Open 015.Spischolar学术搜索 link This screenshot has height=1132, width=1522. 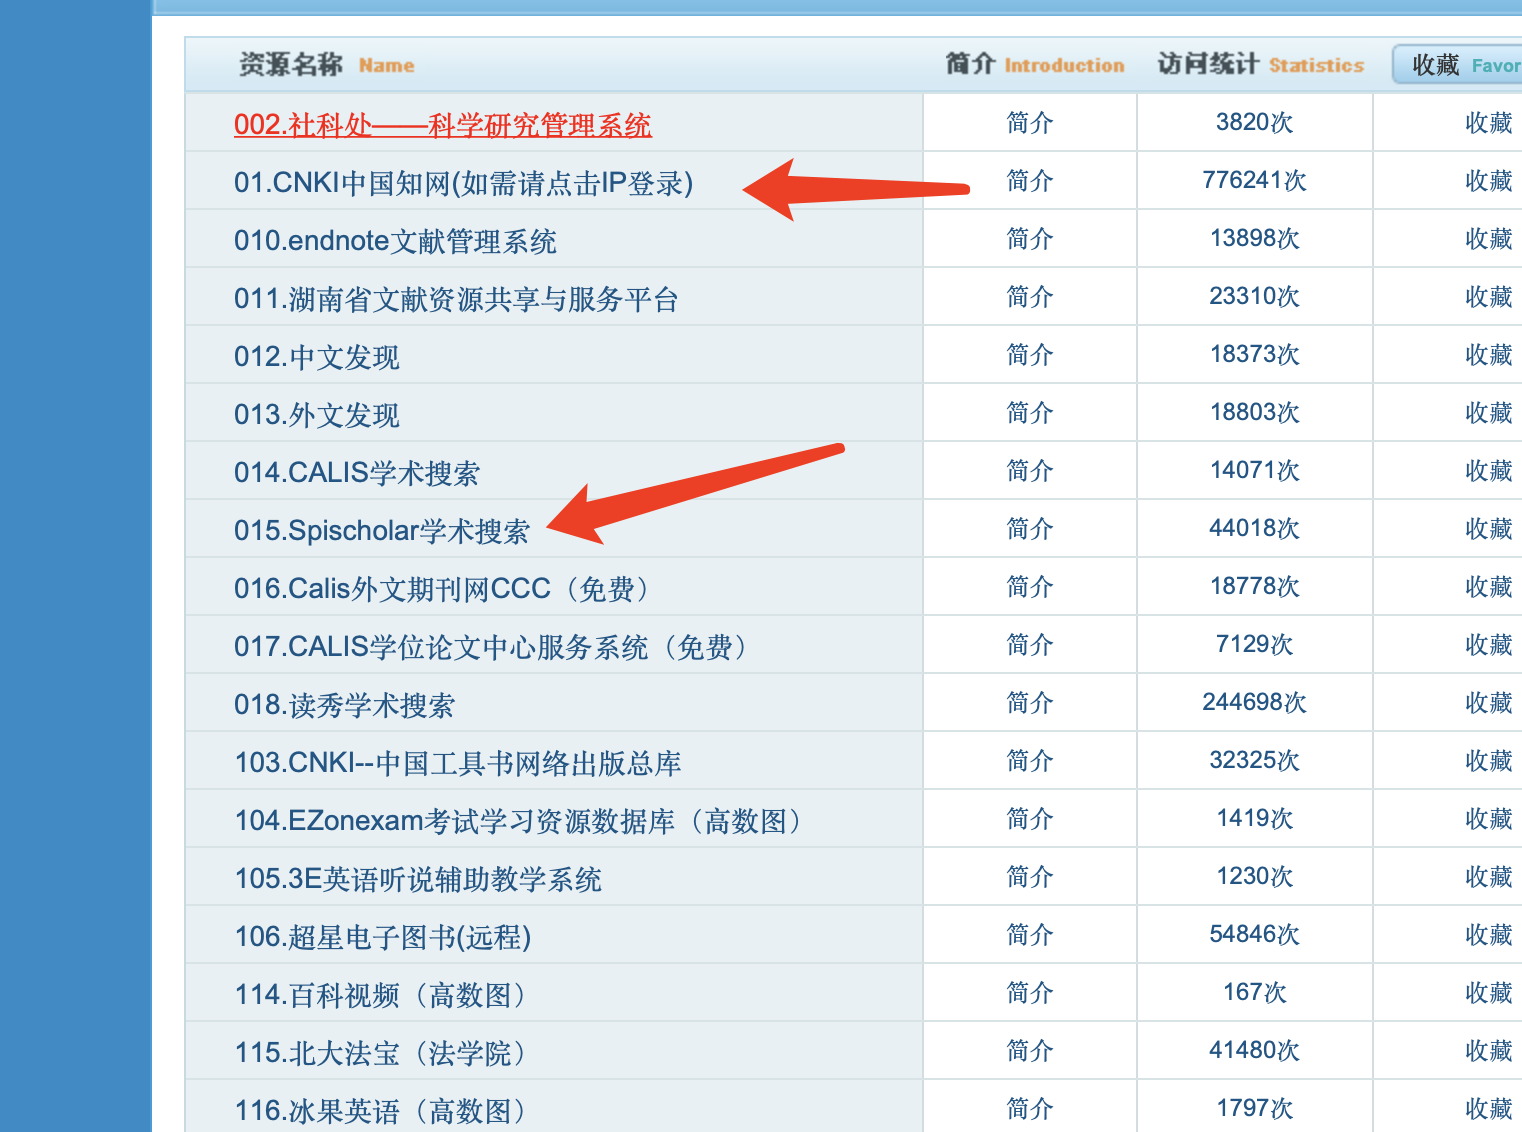tap(382, 531)
